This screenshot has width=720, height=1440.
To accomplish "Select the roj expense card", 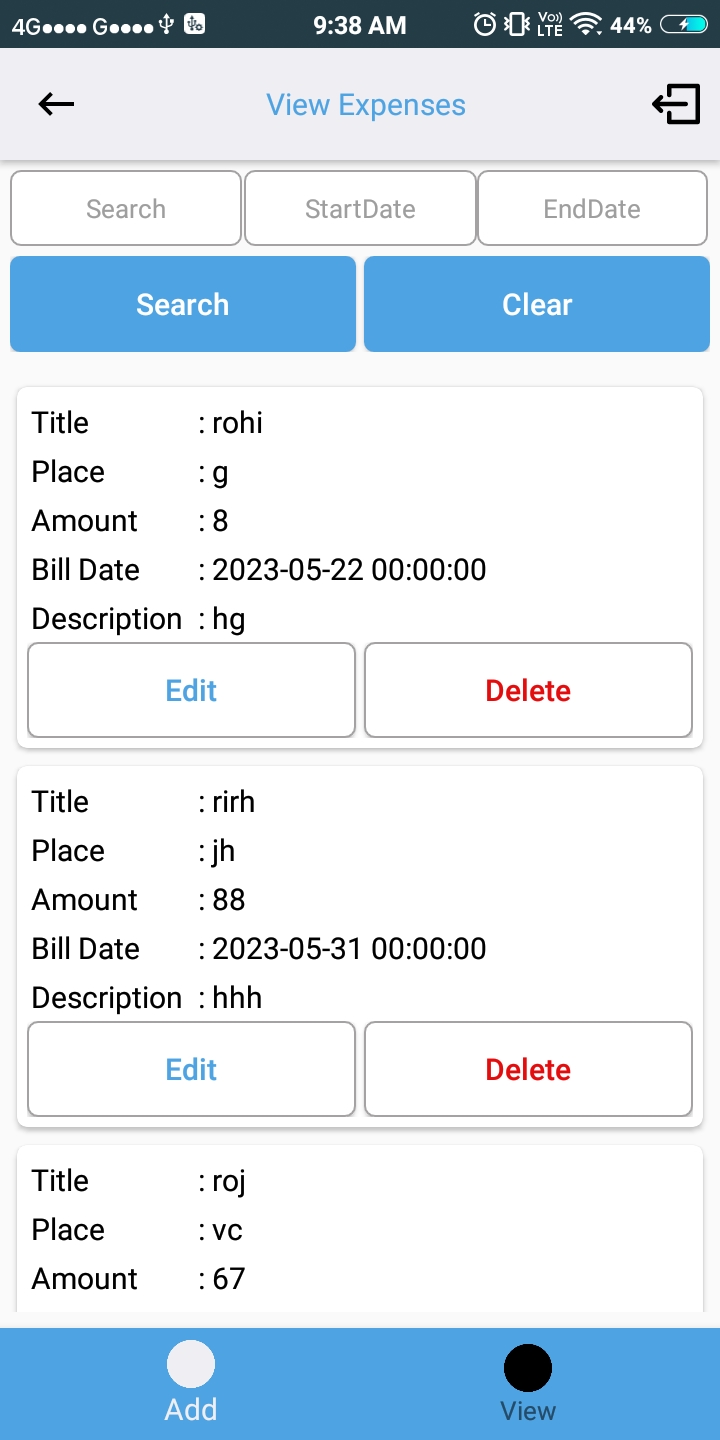I will pyautogui.click(x=360, y=1230).
